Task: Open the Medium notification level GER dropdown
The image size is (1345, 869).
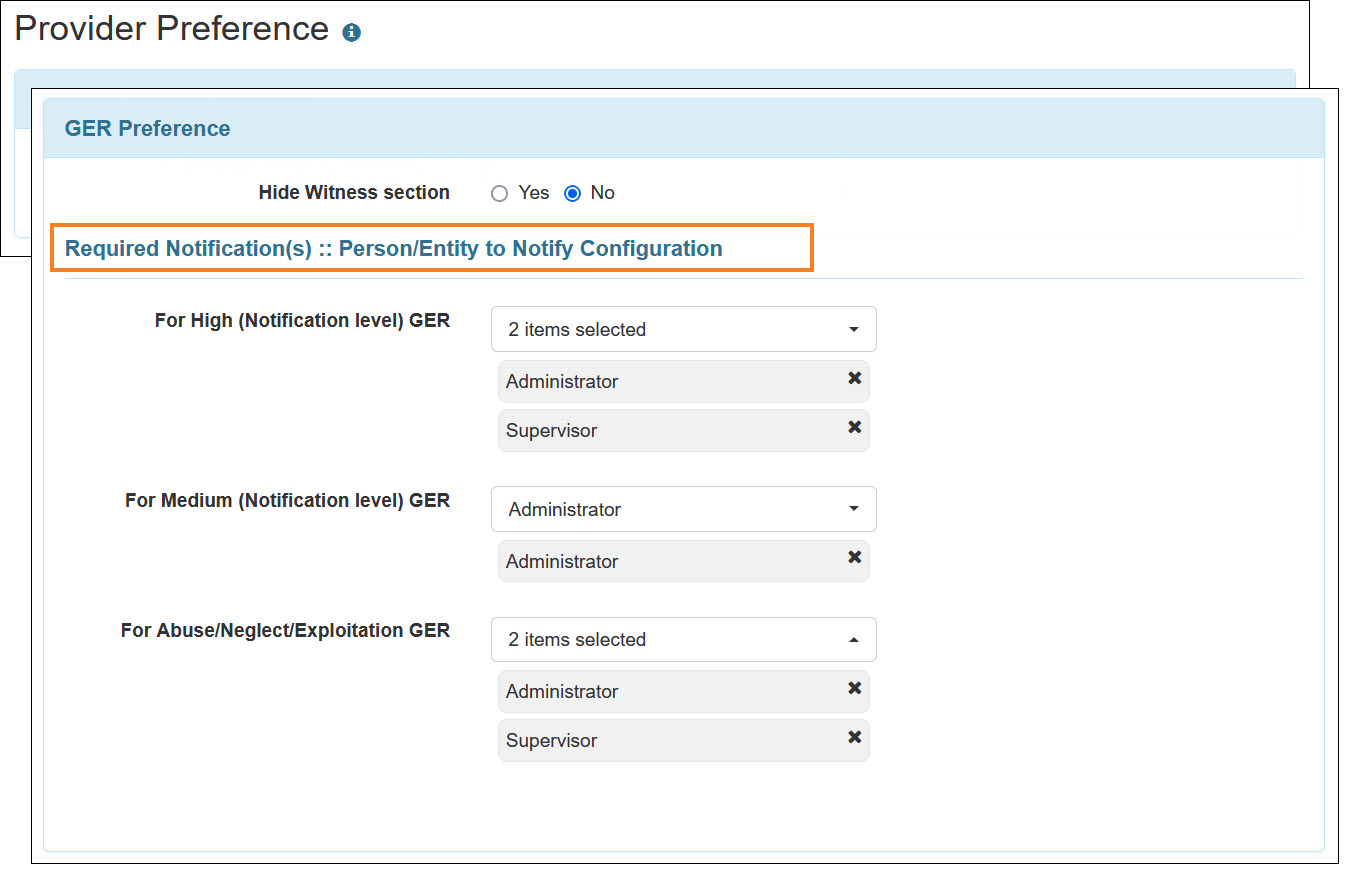Action: point(683,509)
